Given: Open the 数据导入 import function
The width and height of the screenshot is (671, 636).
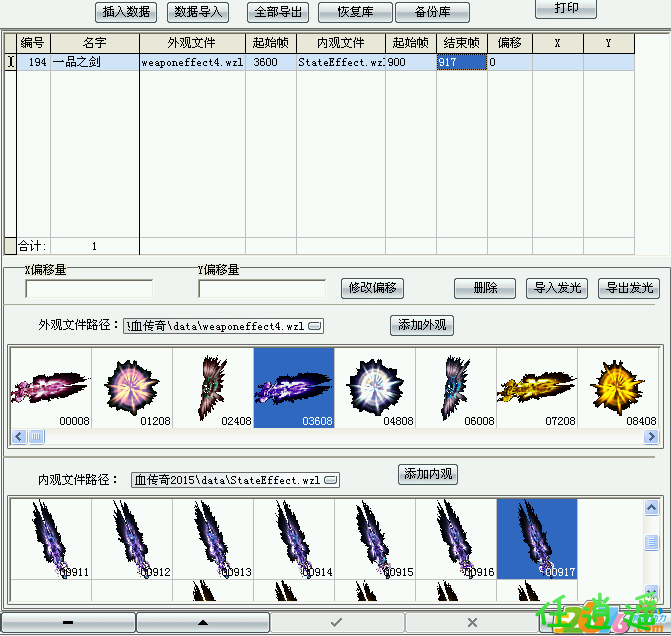Looking at the screenshot, I should coord(198,12).
